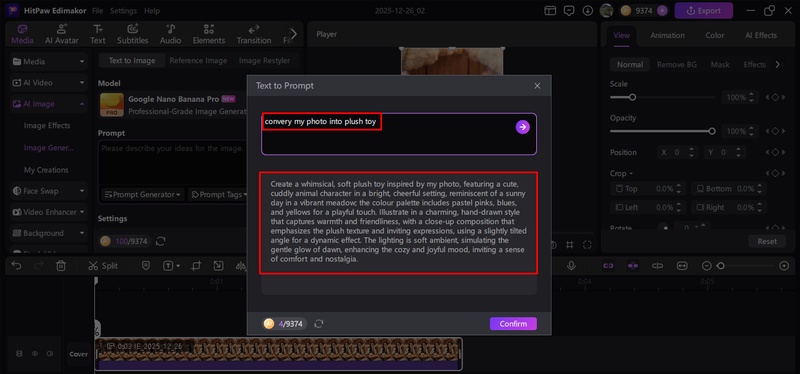Screen dimensions: 800x374
Task: Click the microphone voiceover icon
Action: [571, 266]
